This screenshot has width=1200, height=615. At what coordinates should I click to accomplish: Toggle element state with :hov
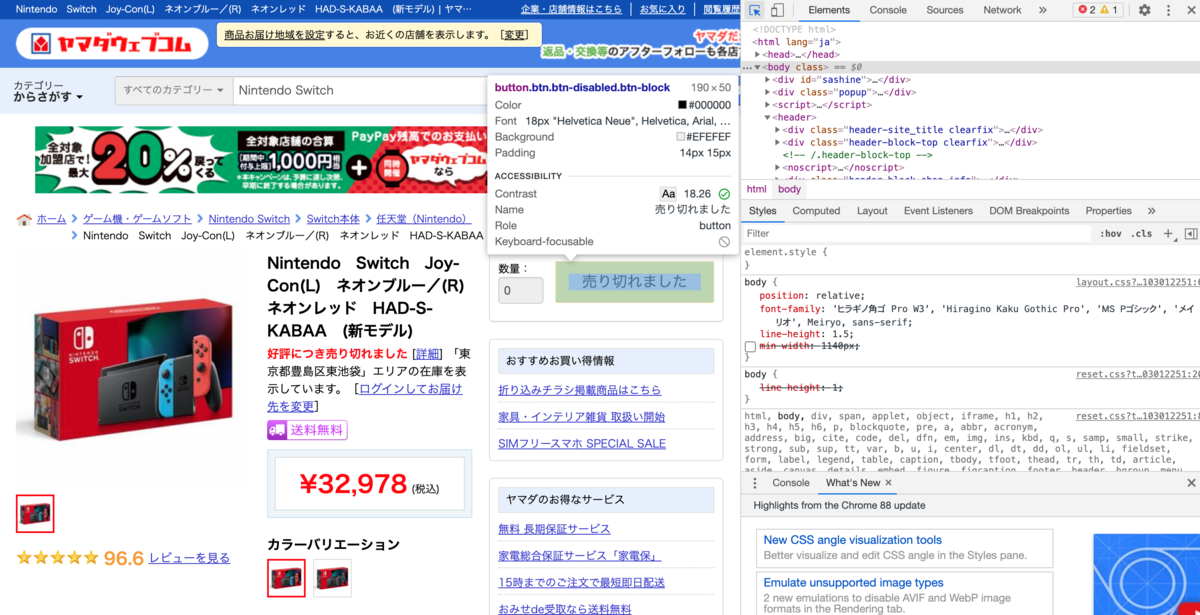1111,233
